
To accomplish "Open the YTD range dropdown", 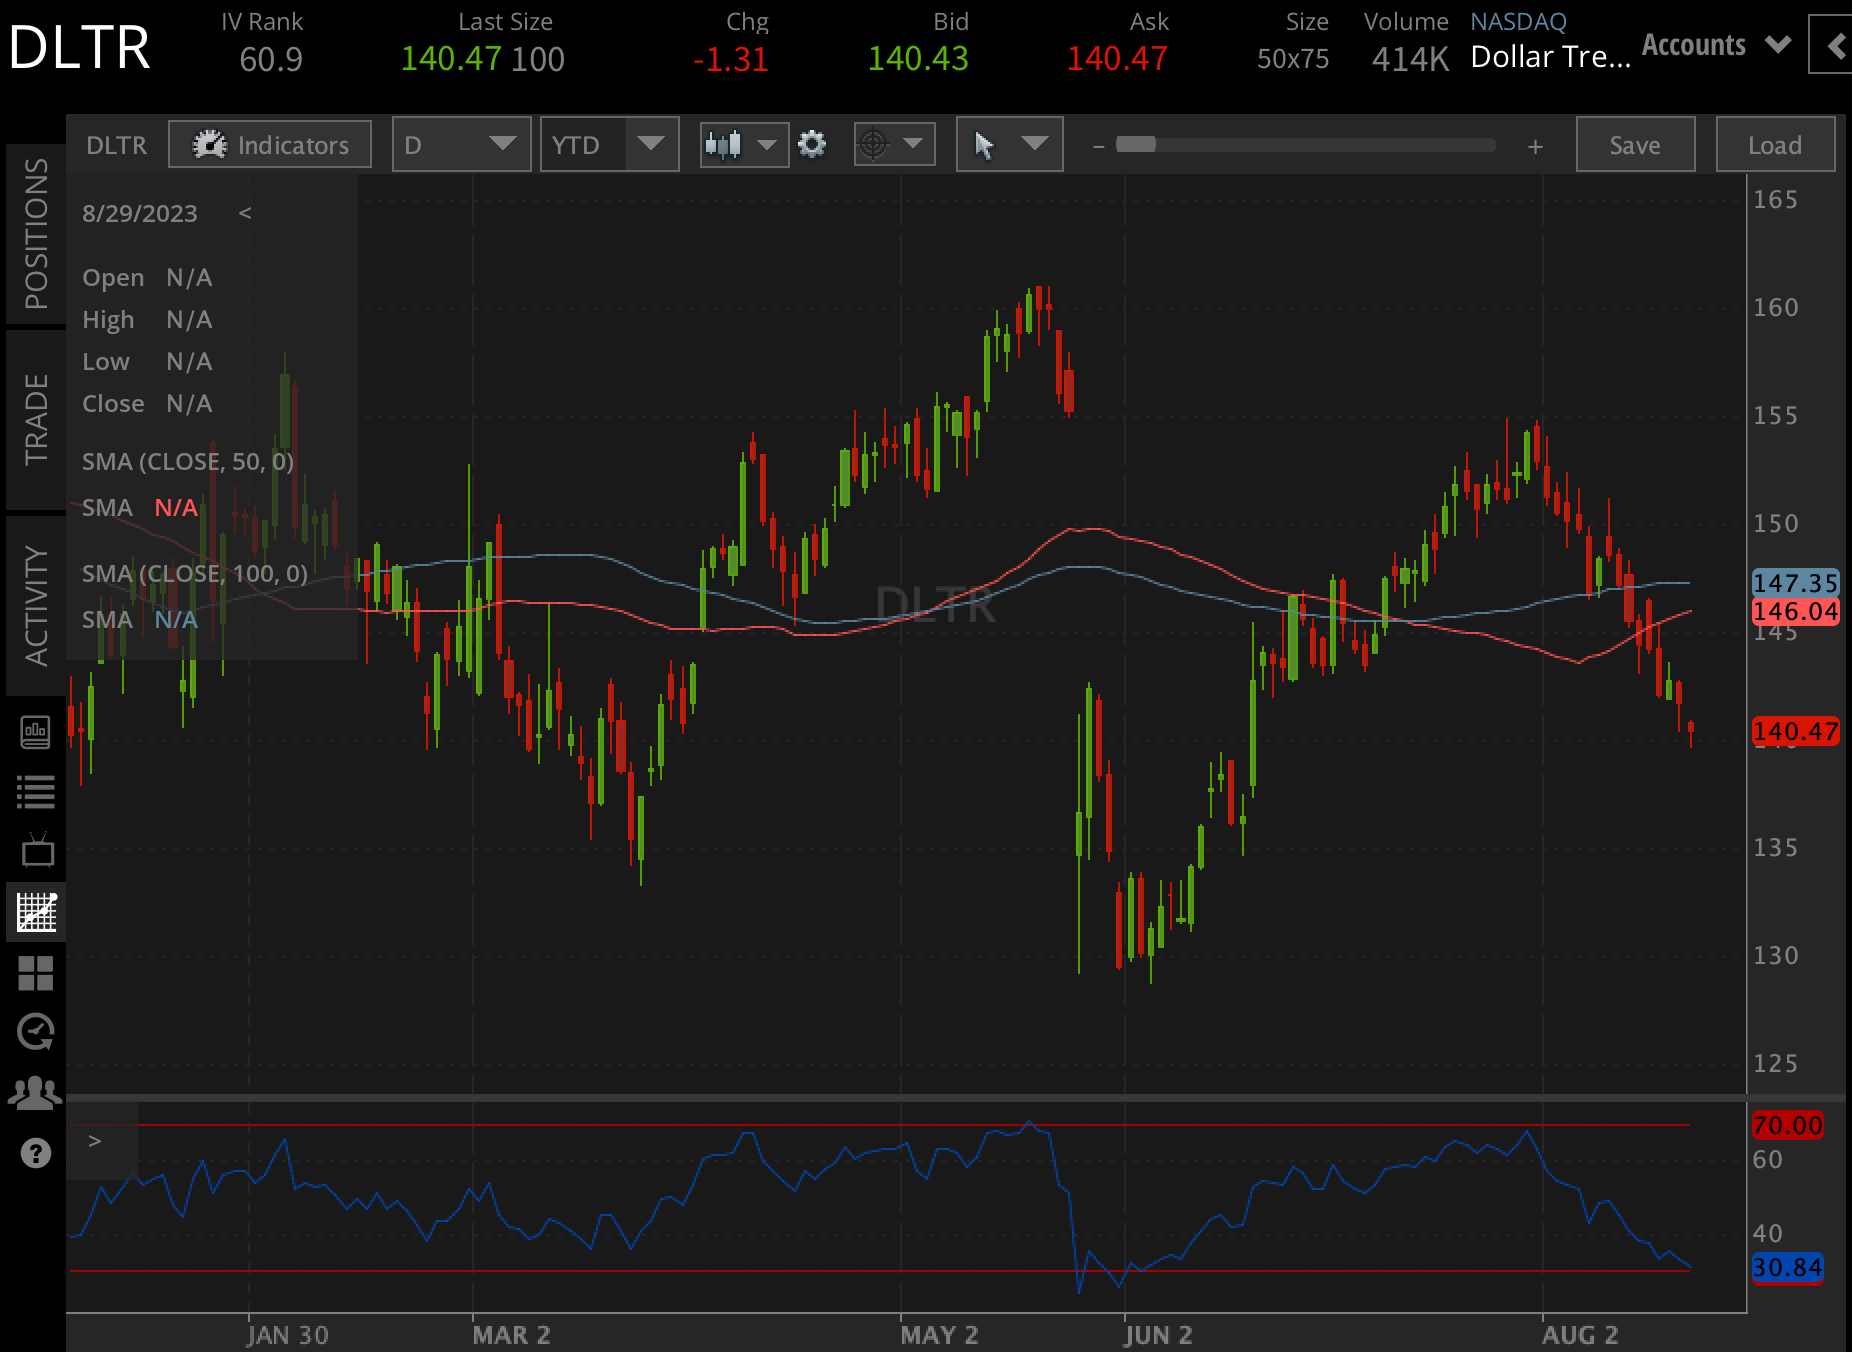I will pyautogui.click(x=608, y=144).
